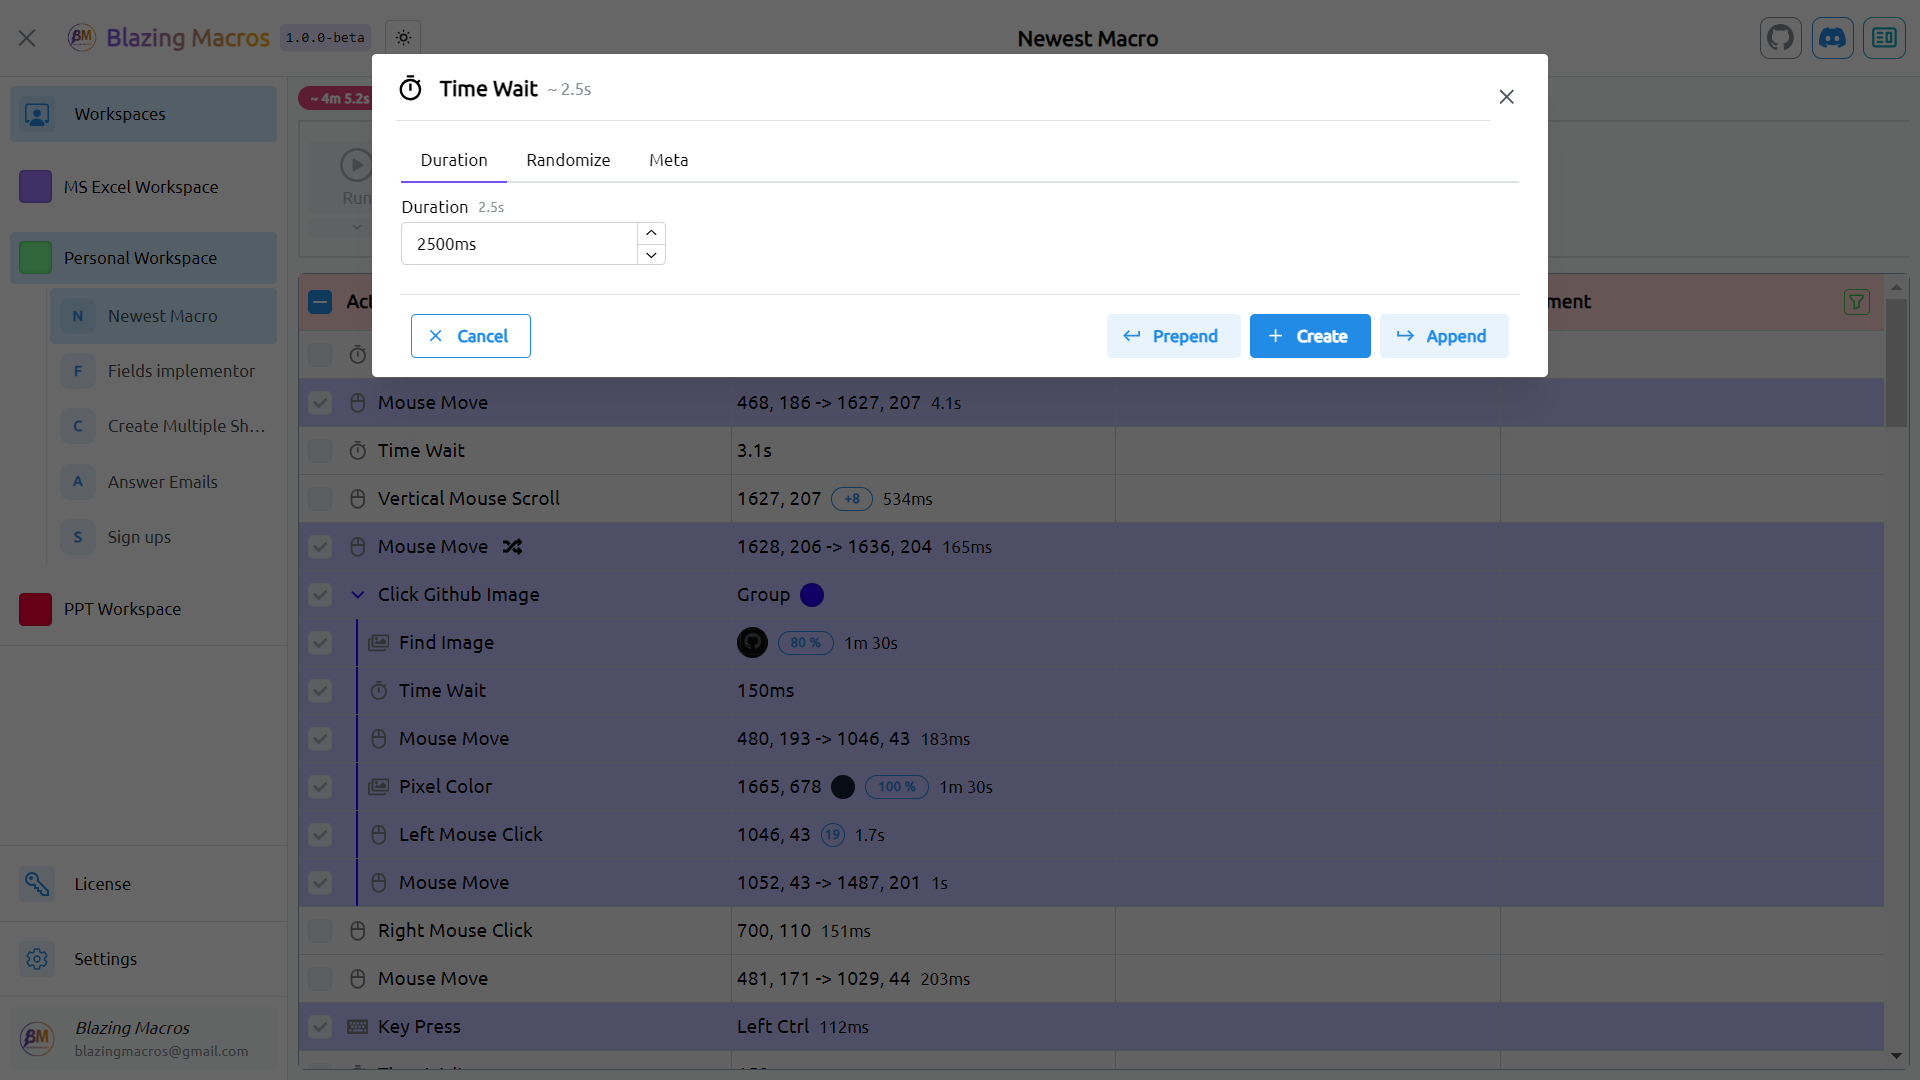The height and width of the screenshot is (1080, 1920).
Task: Select the green Personal Workspace icon
Action: [35, 258]
